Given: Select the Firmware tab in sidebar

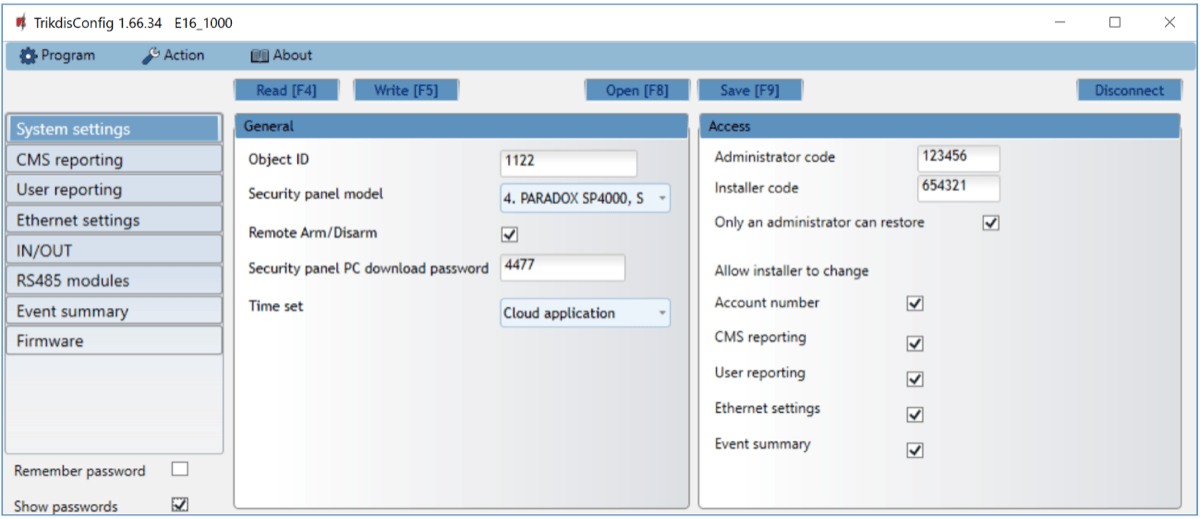Looking at the screenshot, I should point(113,341).
